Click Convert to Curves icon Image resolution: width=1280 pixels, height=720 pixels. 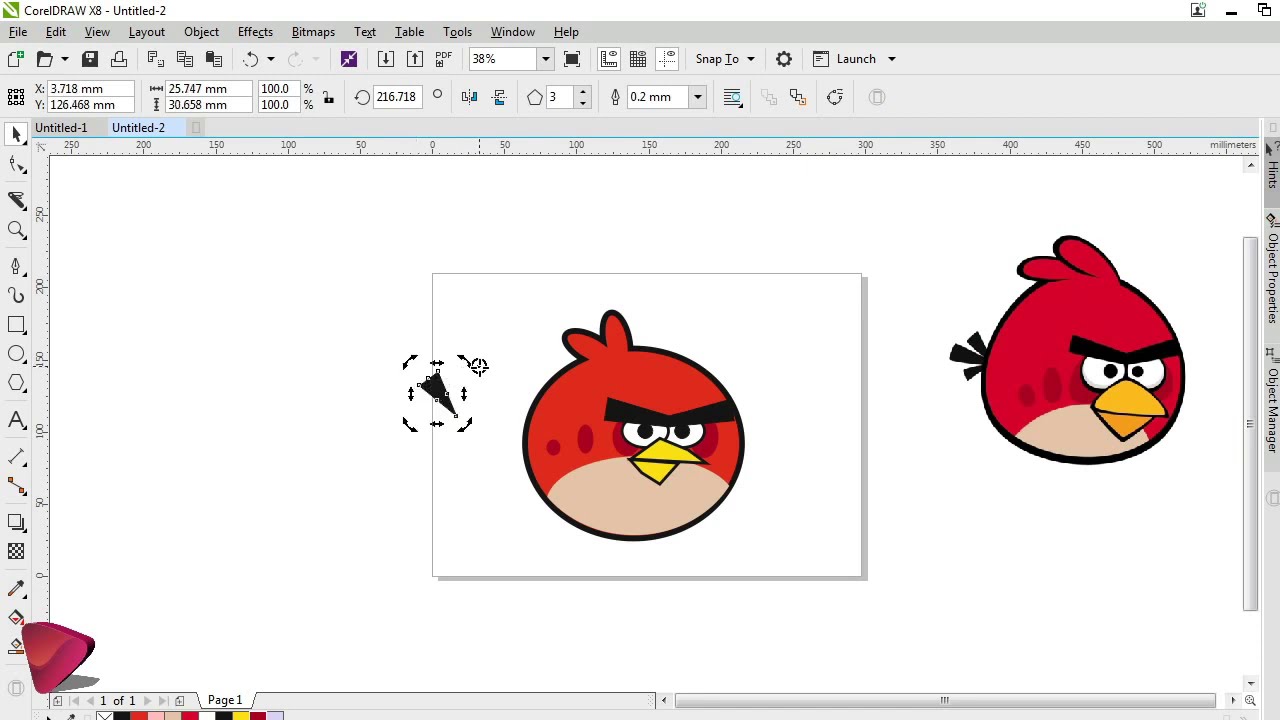point(835,97)
